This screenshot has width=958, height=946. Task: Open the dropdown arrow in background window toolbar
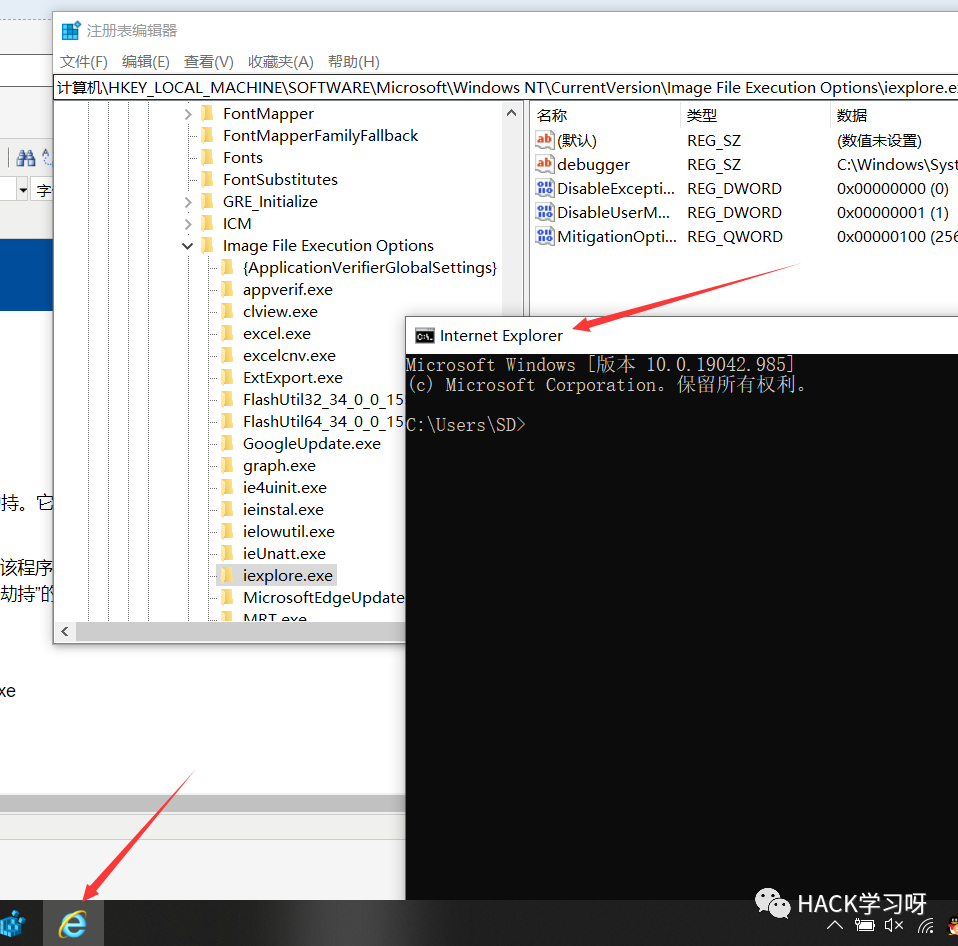pos(23,190)
